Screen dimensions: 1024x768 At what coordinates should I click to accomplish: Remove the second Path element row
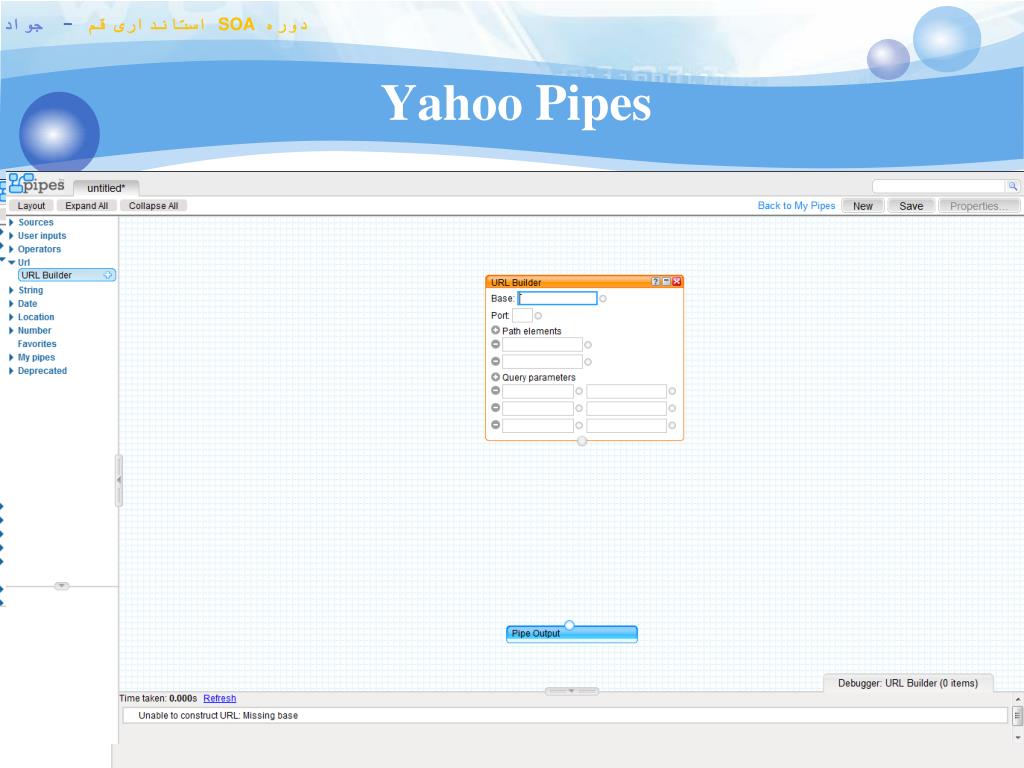coord(496,361)
